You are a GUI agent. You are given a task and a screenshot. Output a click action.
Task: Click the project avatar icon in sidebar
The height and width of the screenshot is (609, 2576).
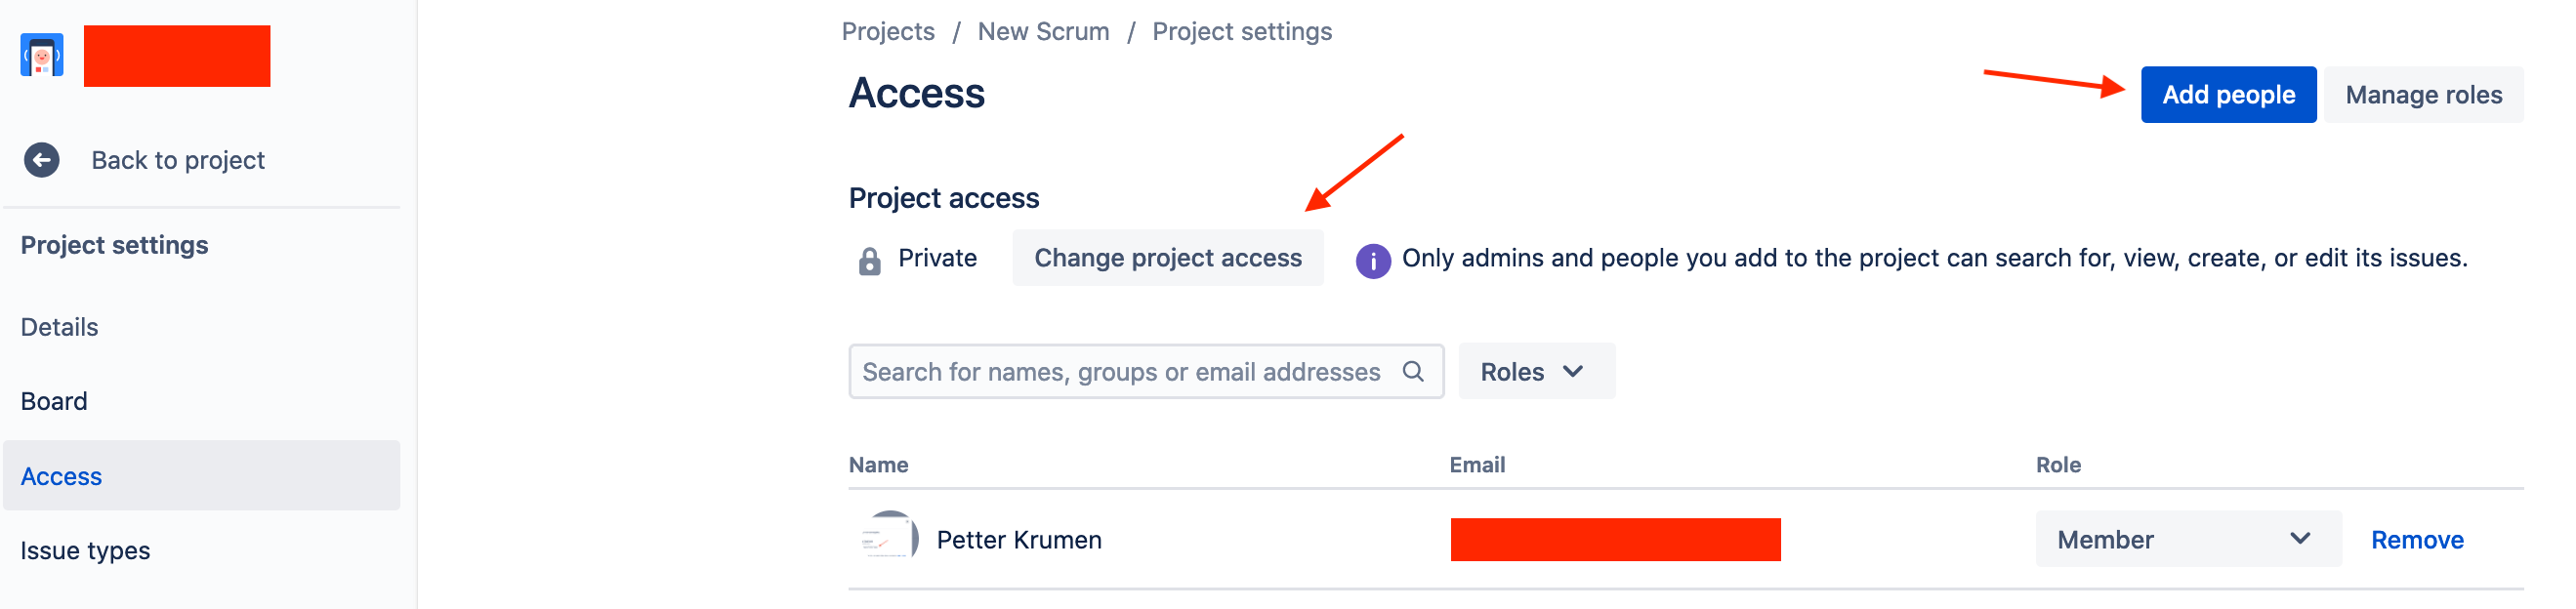42,56
